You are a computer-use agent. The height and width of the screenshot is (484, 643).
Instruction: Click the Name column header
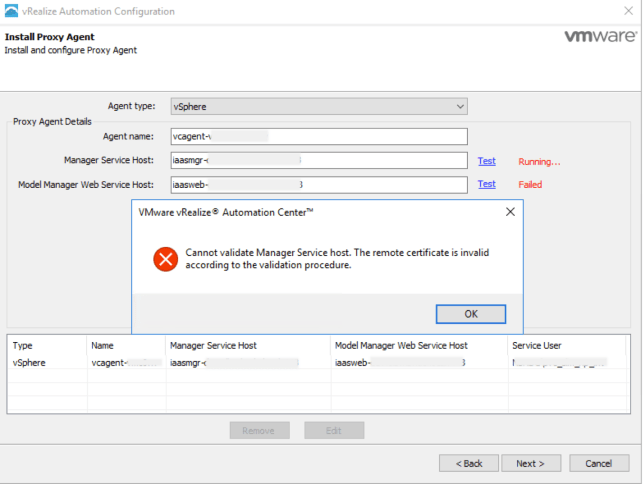coord(126,346)
